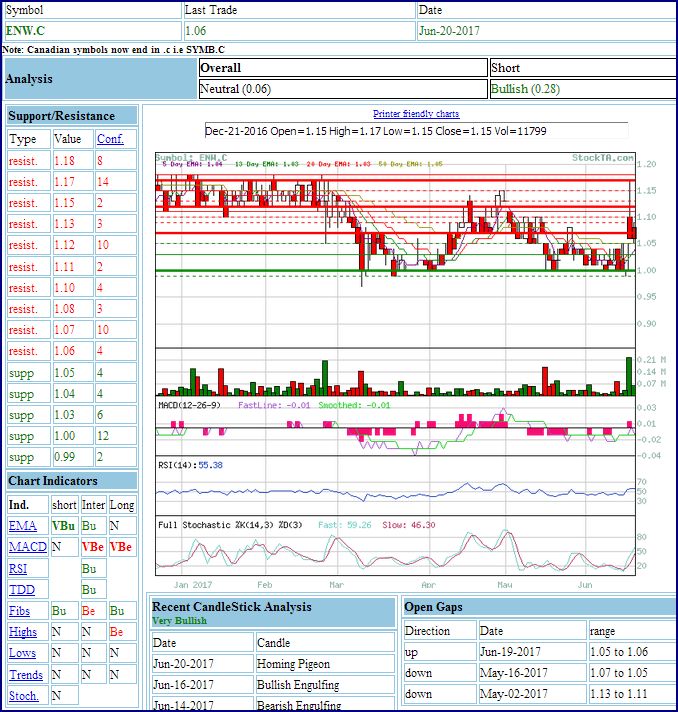This screenshot has width=678, height=712.
Task: Click the 'Chart Indicators' panel header
Action: coord(72,481)
